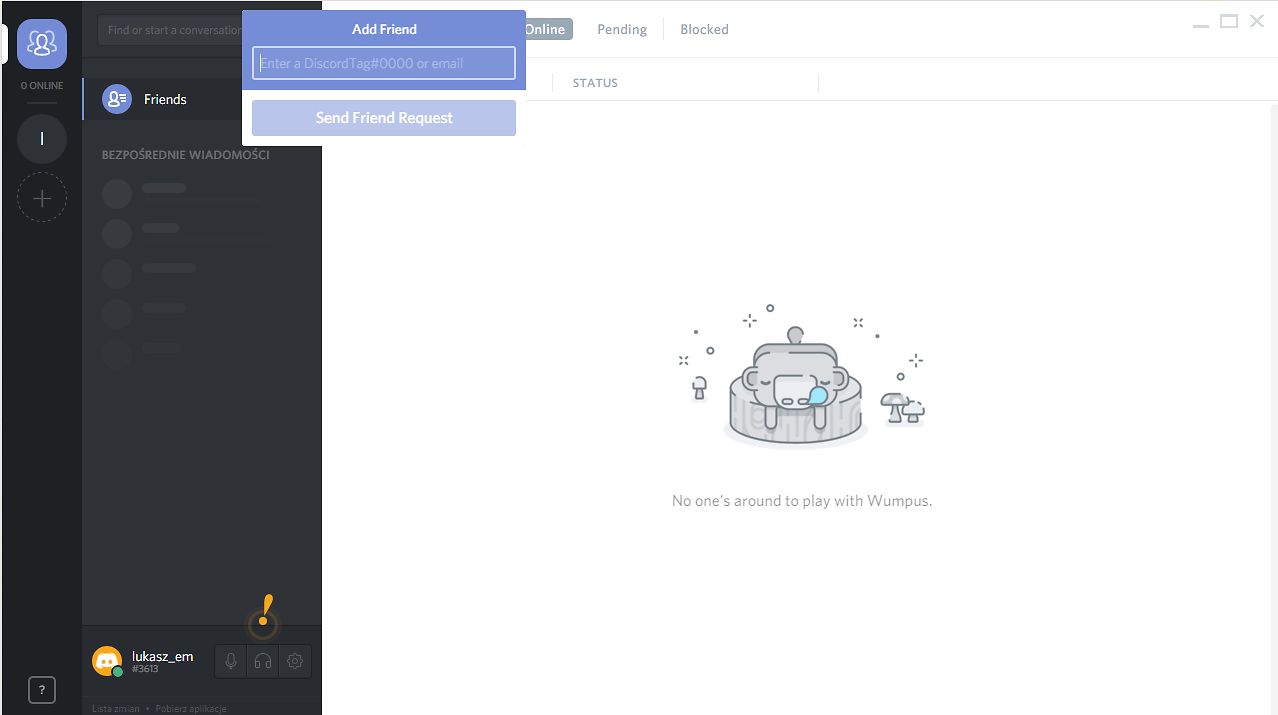Open the Friends home icon in server bar

[x=42, y=43]
